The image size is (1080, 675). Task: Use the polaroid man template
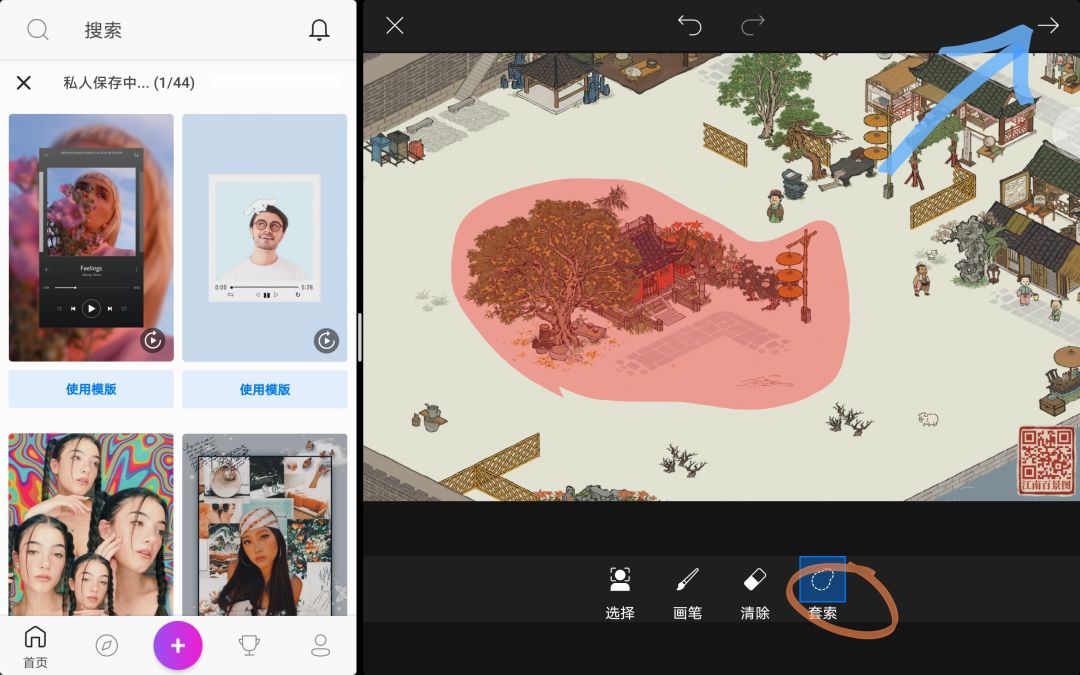pyautogui.click(x=265, y=389)
